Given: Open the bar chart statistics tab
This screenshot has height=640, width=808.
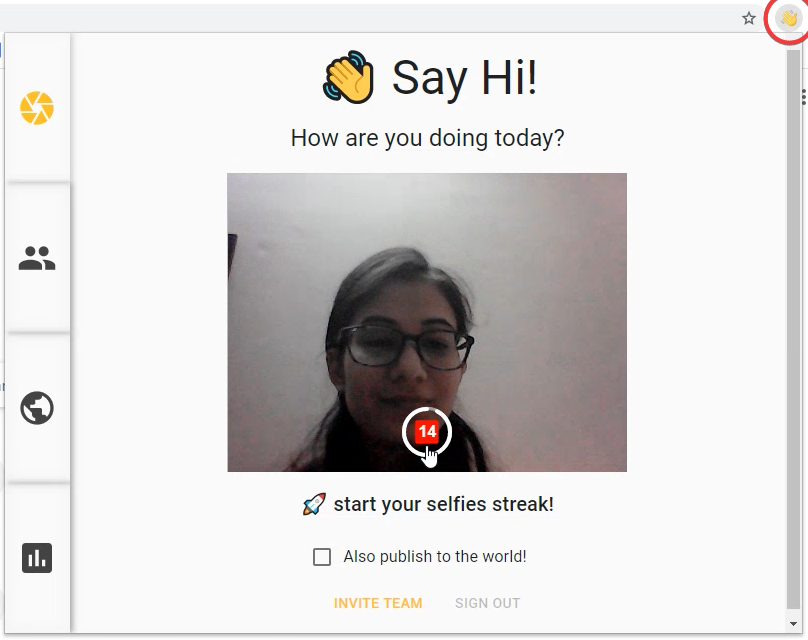Looking at the screenshot, I should (x=37, y=558).
